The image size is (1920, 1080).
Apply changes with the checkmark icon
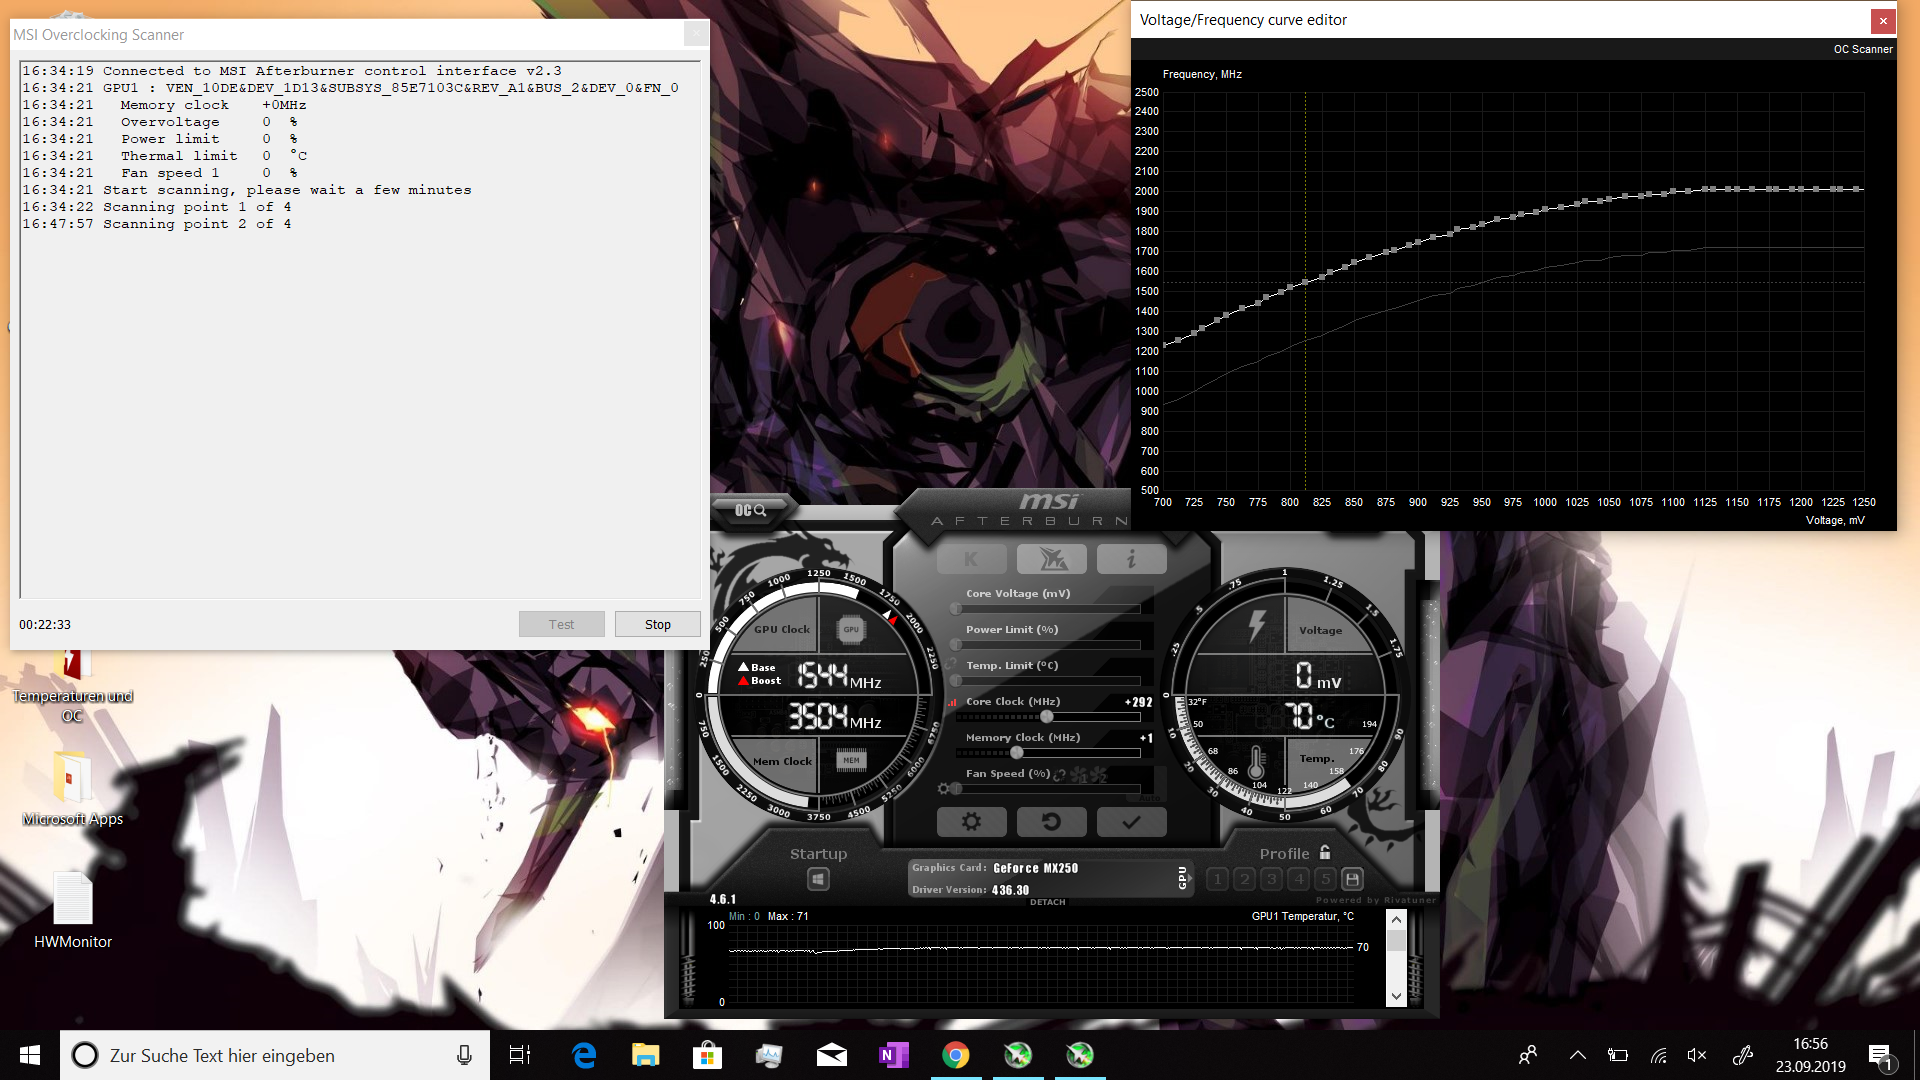(x=1130, y=822)
